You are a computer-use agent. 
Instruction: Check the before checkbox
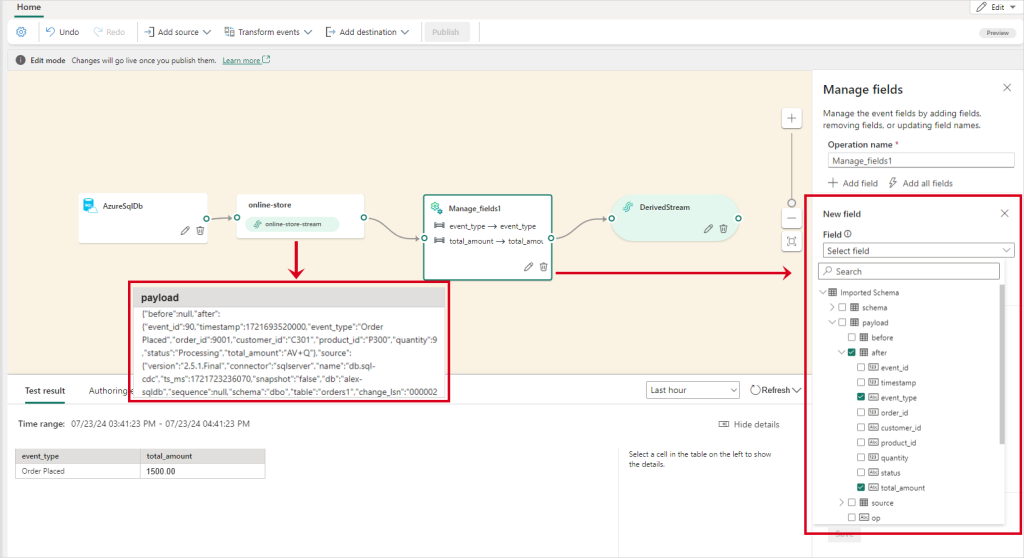click(852, 337)
